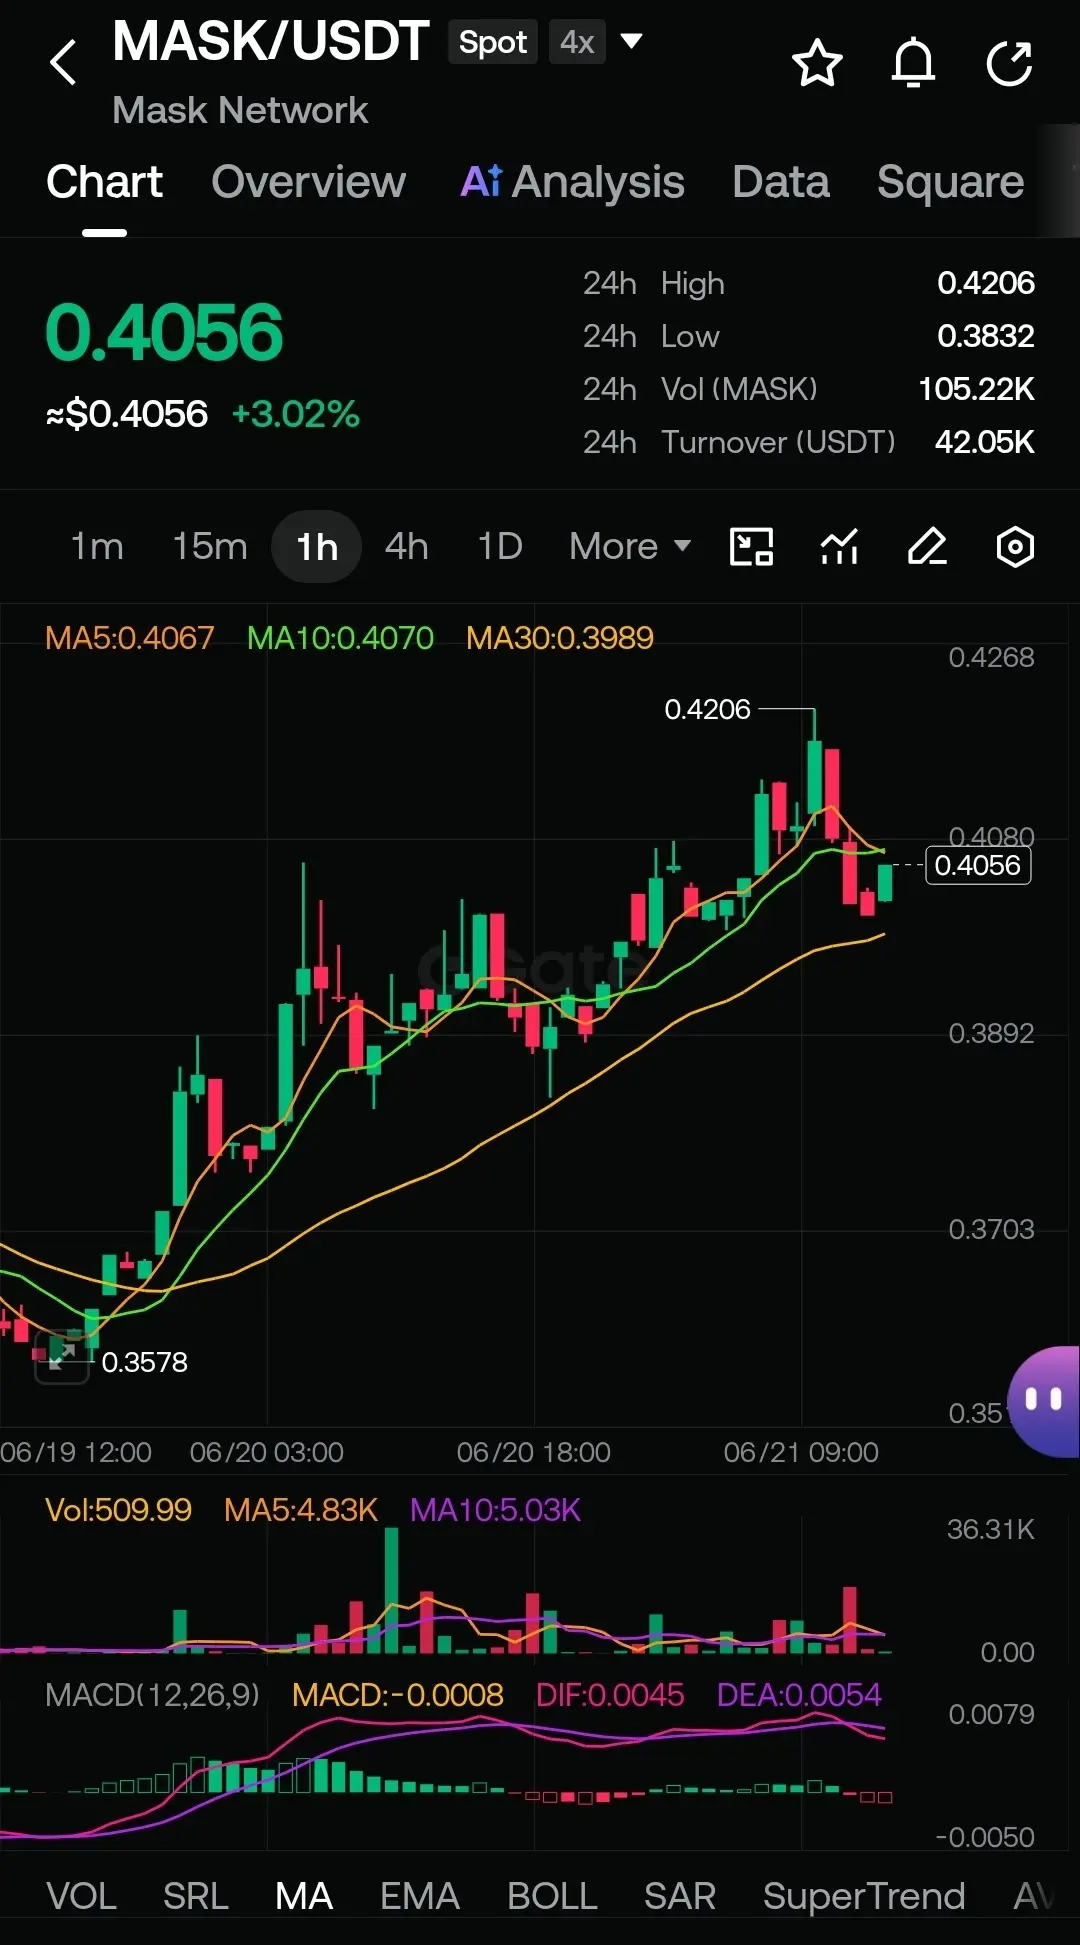
Task: Select the drawing pencil tool
Action: coord(927,547)
